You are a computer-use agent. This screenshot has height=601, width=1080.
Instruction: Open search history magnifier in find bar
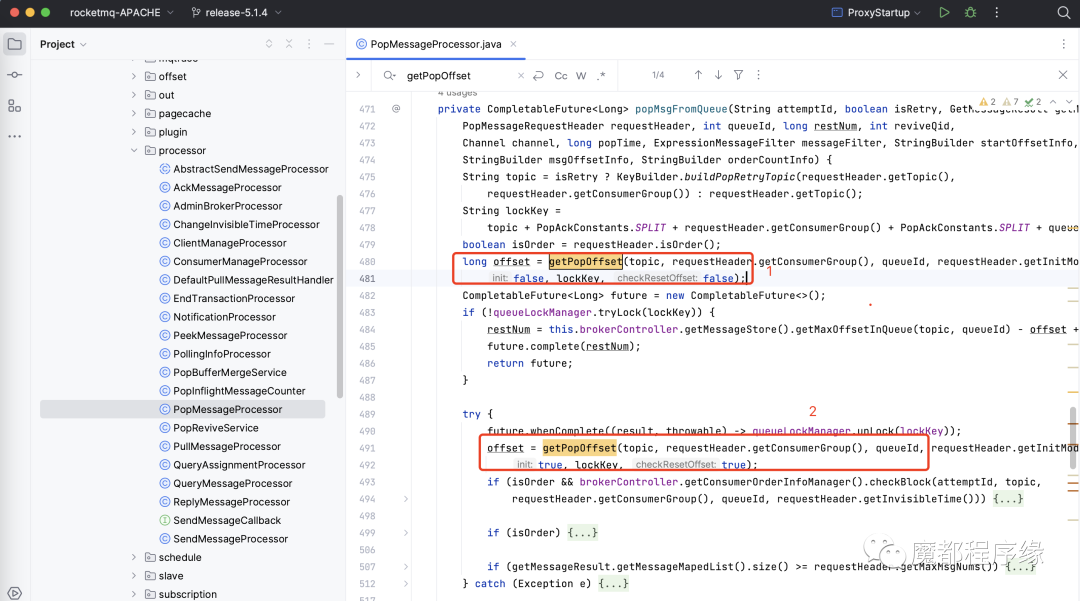coord(390,76)
